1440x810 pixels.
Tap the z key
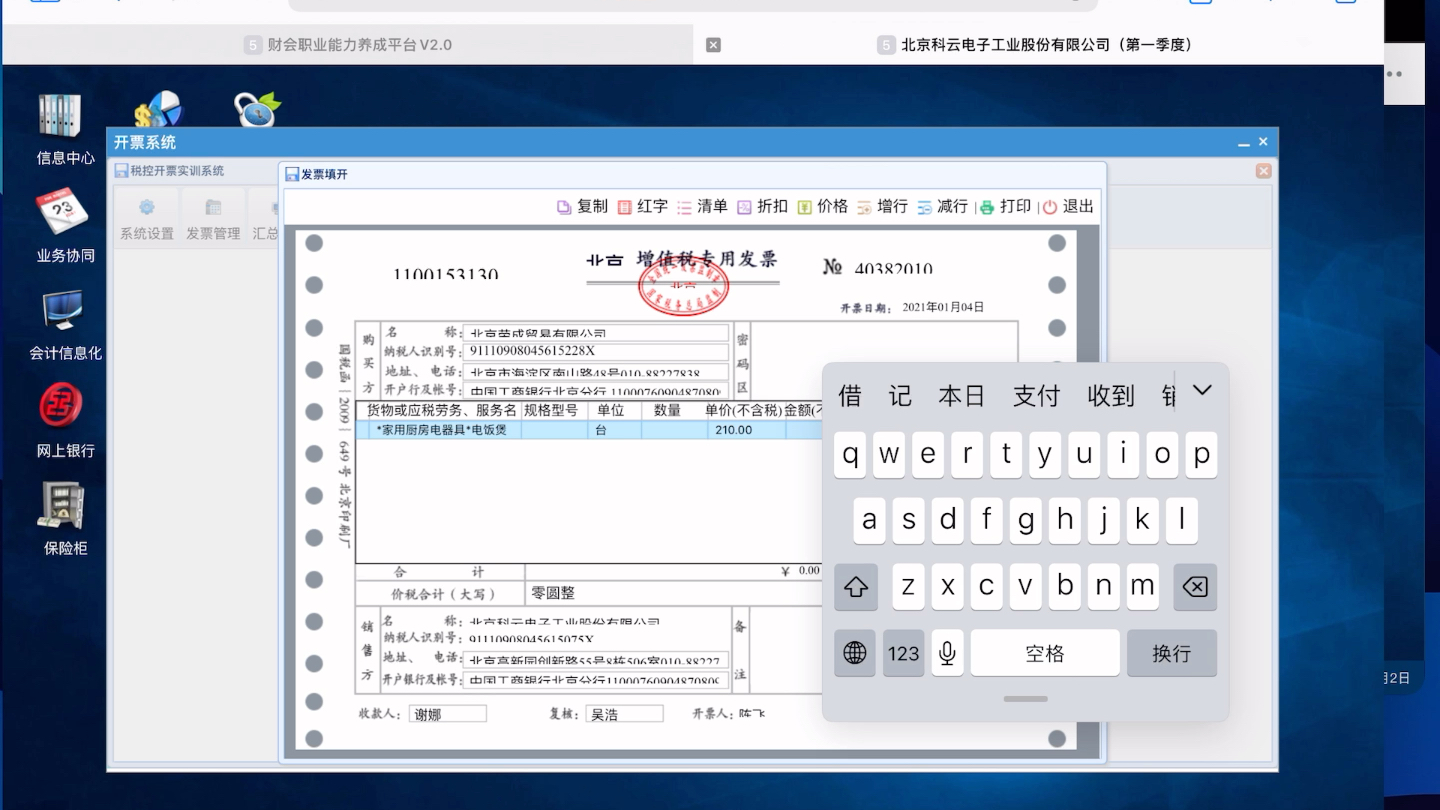[908, 587]
